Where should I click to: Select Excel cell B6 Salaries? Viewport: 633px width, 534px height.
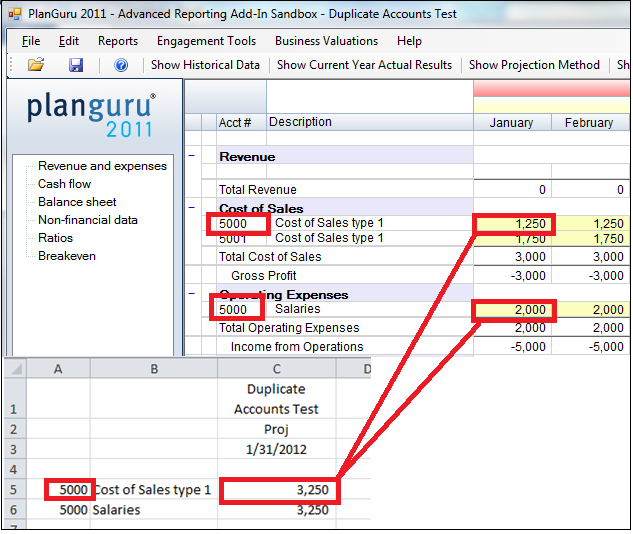click(154, 510)
